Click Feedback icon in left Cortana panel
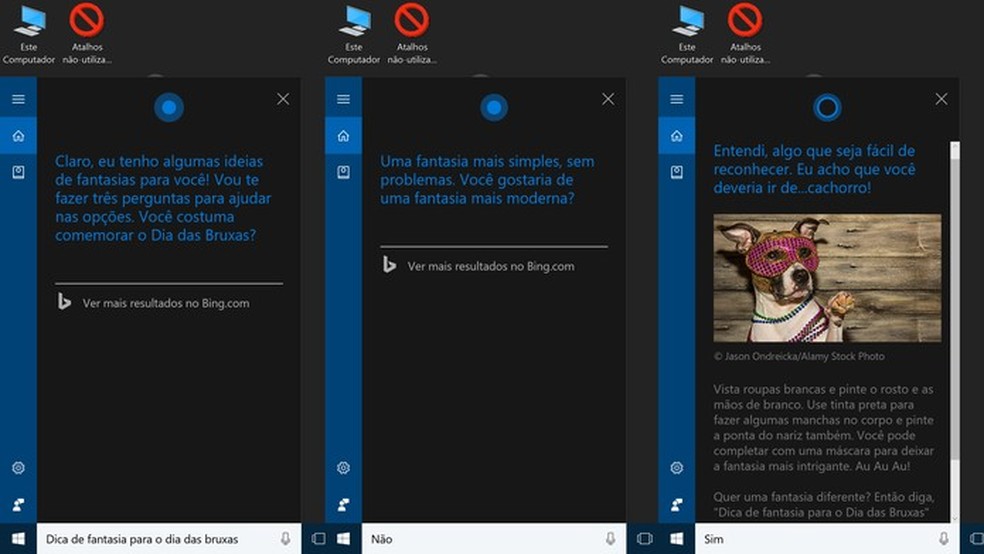 point(18,504)
